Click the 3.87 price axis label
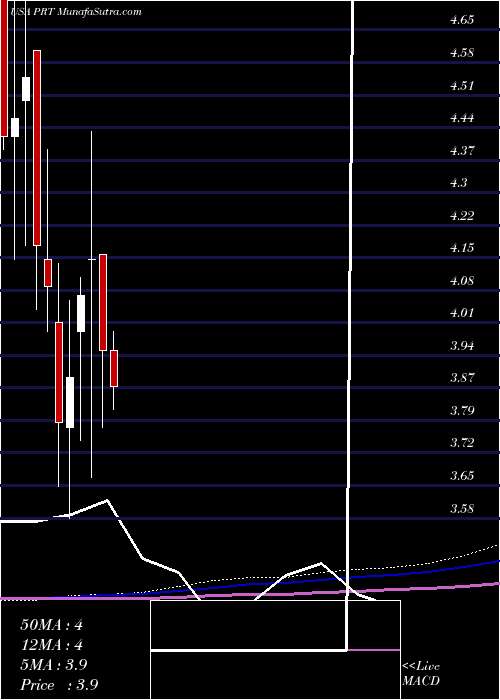This screenshot has height=700, width=500. 462,378
